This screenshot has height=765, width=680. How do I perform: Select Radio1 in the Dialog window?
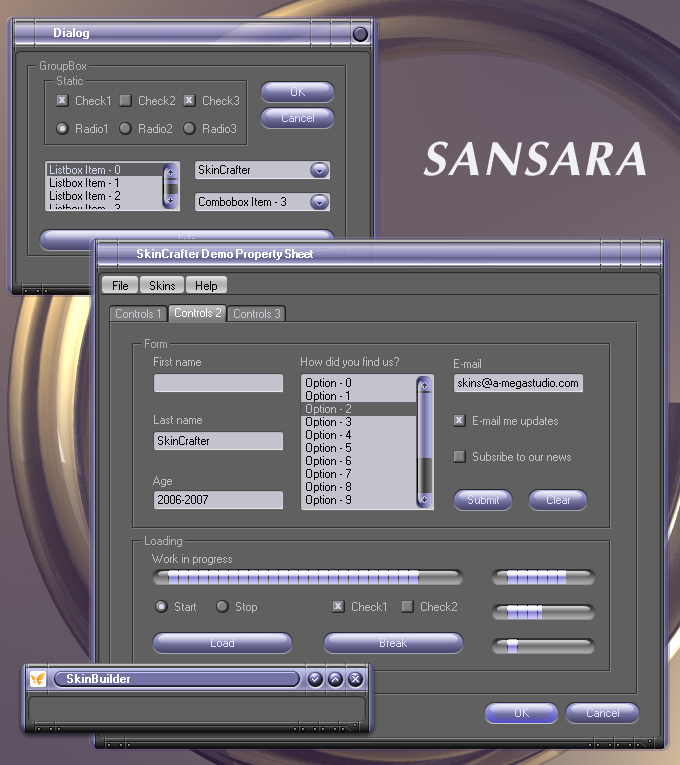[x=62, y=128]
